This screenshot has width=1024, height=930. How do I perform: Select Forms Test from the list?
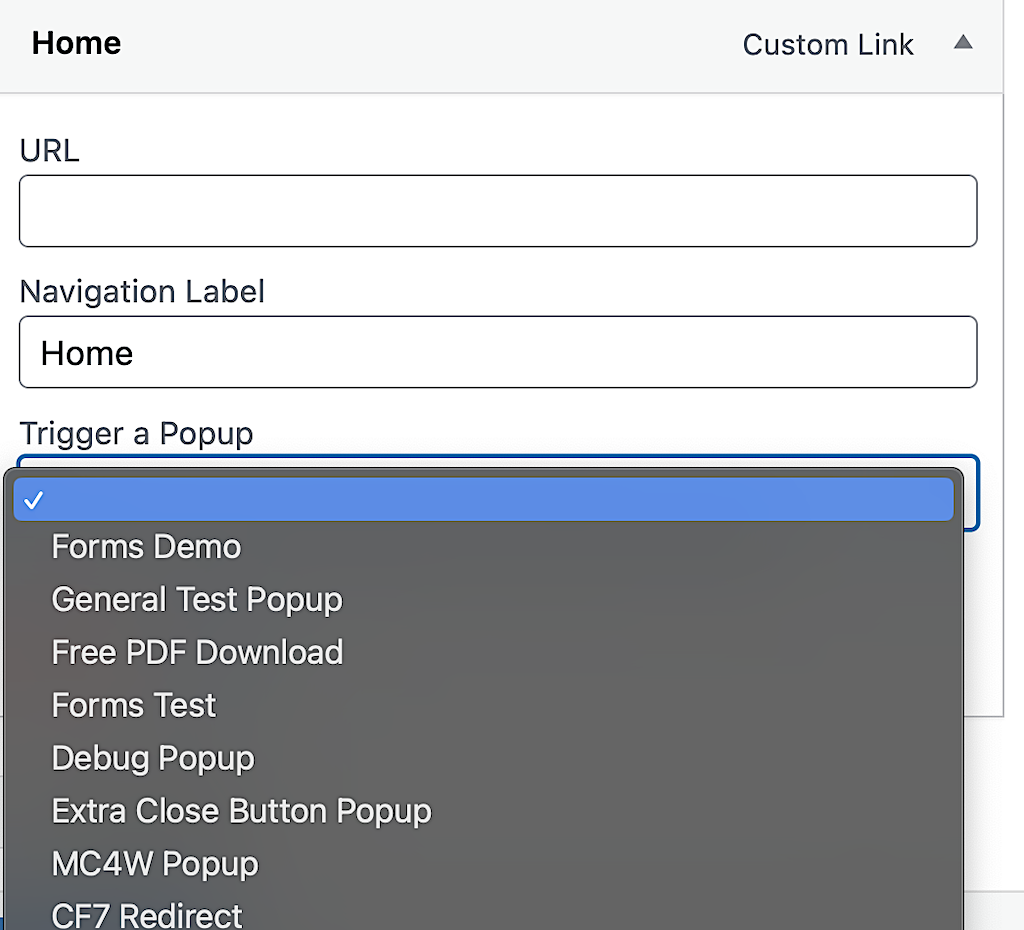click(133, 705)
